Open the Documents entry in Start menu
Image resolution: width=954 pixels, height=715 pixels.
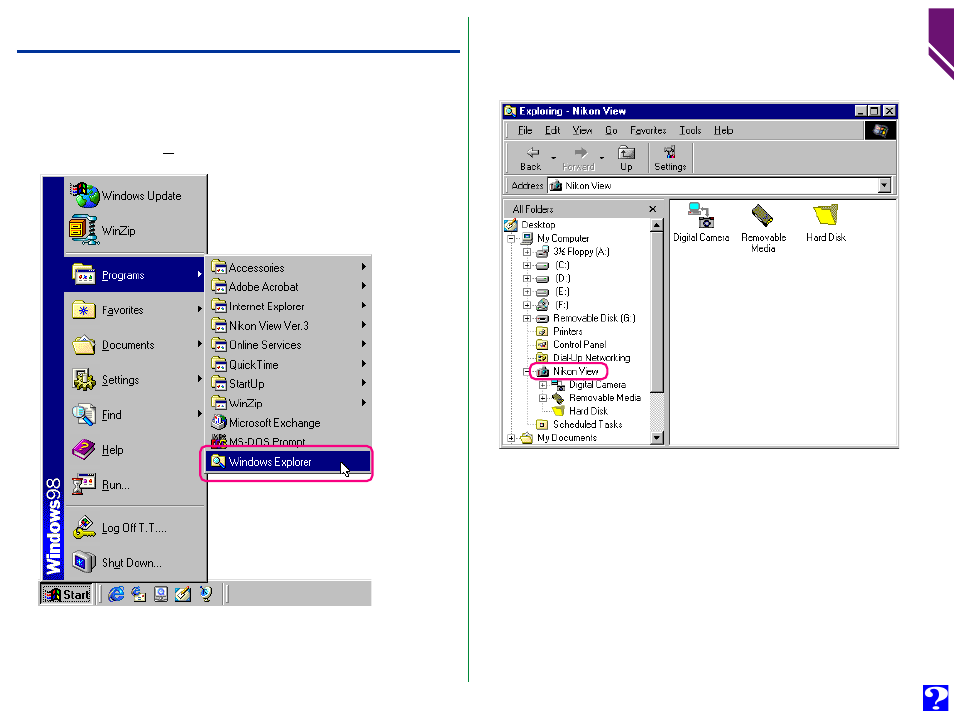tap(135, 345)
